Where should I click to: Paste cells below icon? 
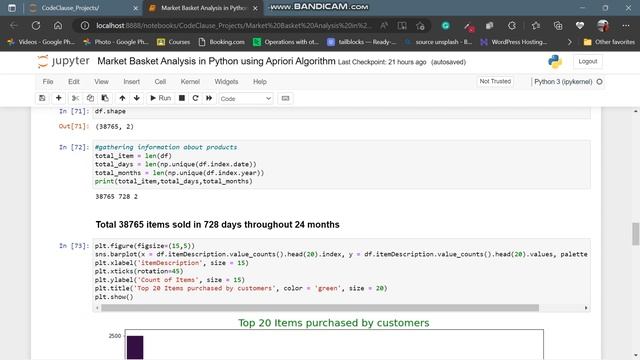click(105, 98)
